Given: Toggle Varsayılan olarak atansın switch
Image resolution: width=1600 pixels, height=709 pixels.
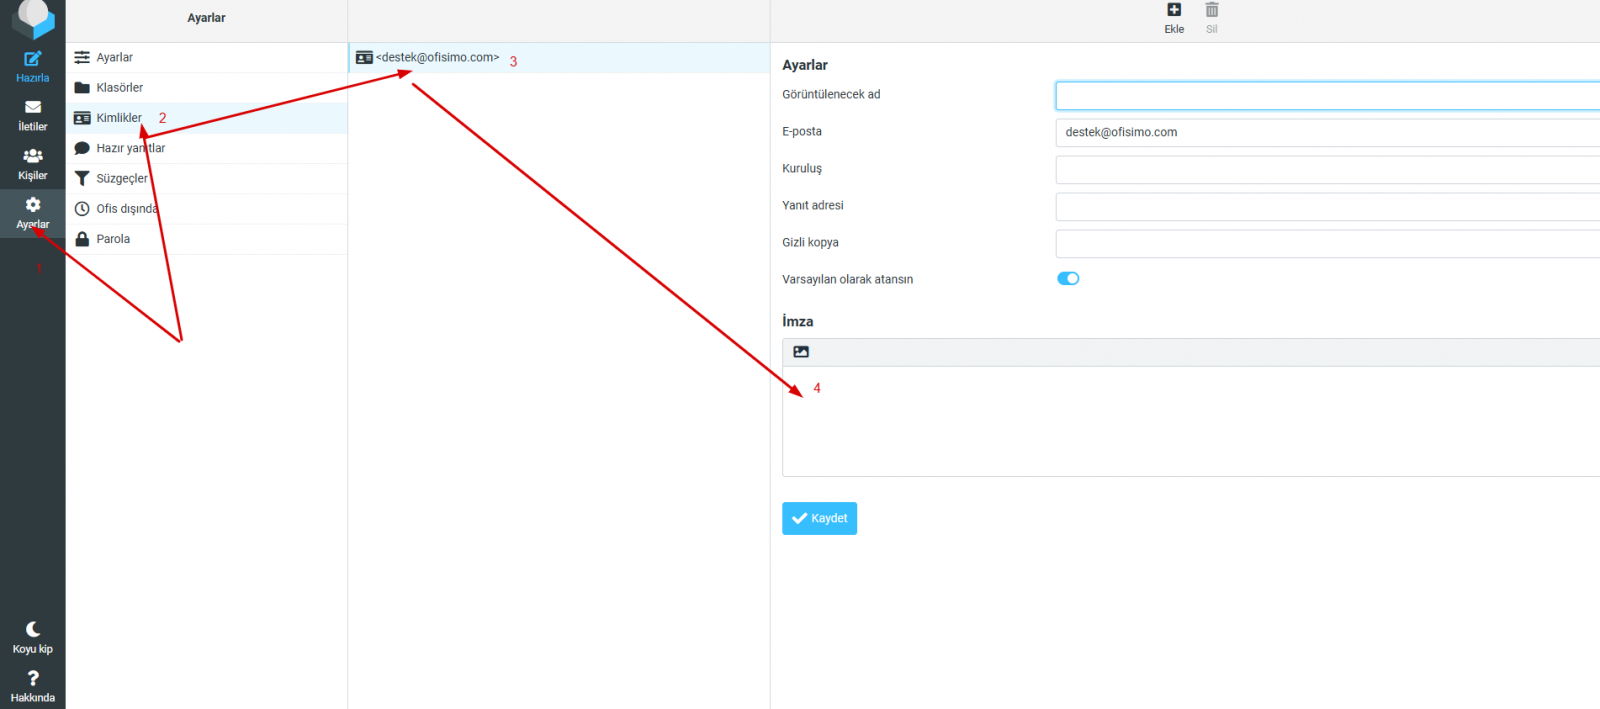Looking at the screenshot, I should click(1068, 279).
